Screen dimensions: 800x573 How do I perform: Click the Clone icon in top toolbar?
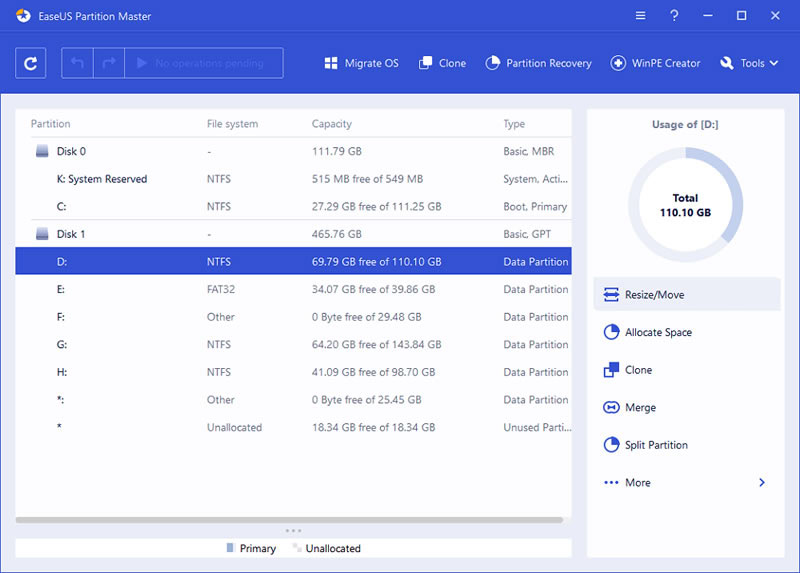(x=425, y=63)
